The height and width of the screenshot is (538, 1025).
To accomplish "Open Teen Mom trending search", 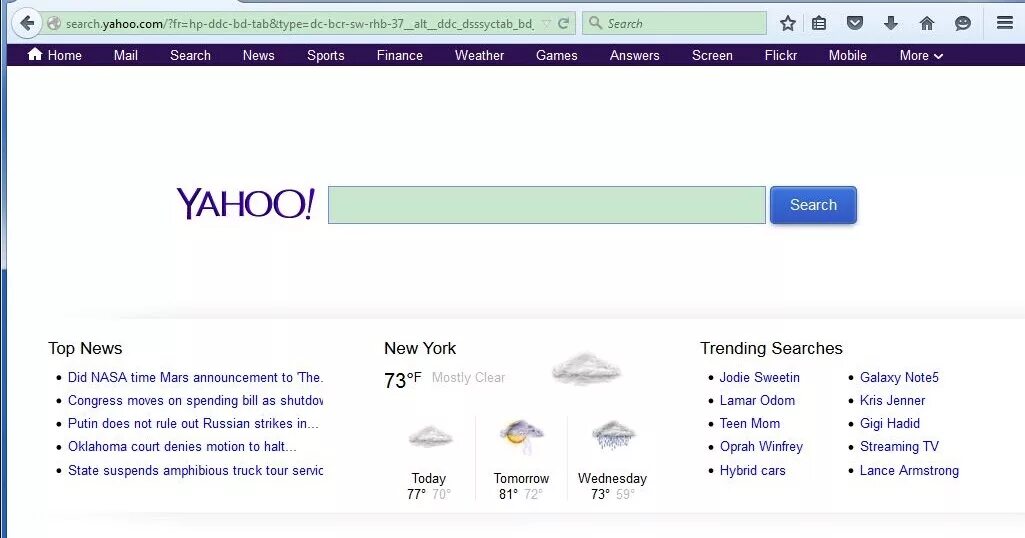I will coord(750,423).
